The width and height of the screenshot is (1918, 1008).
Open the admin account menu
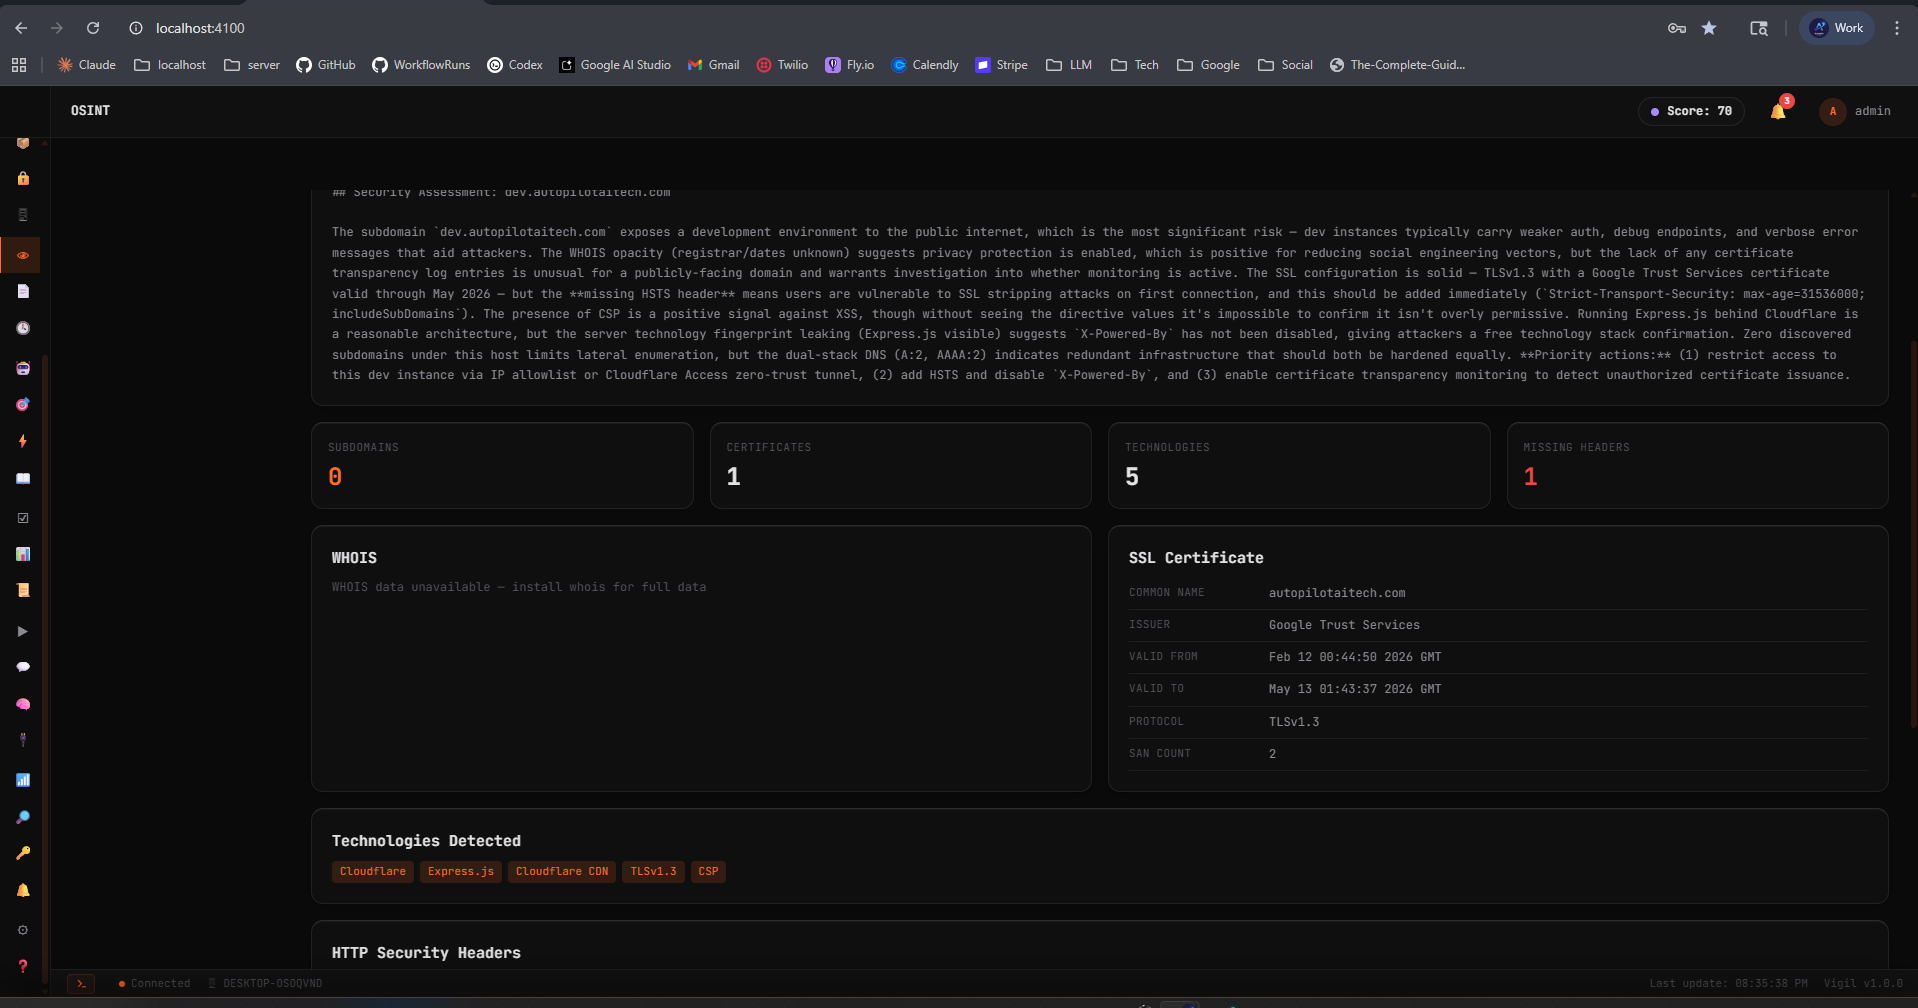1855,111
